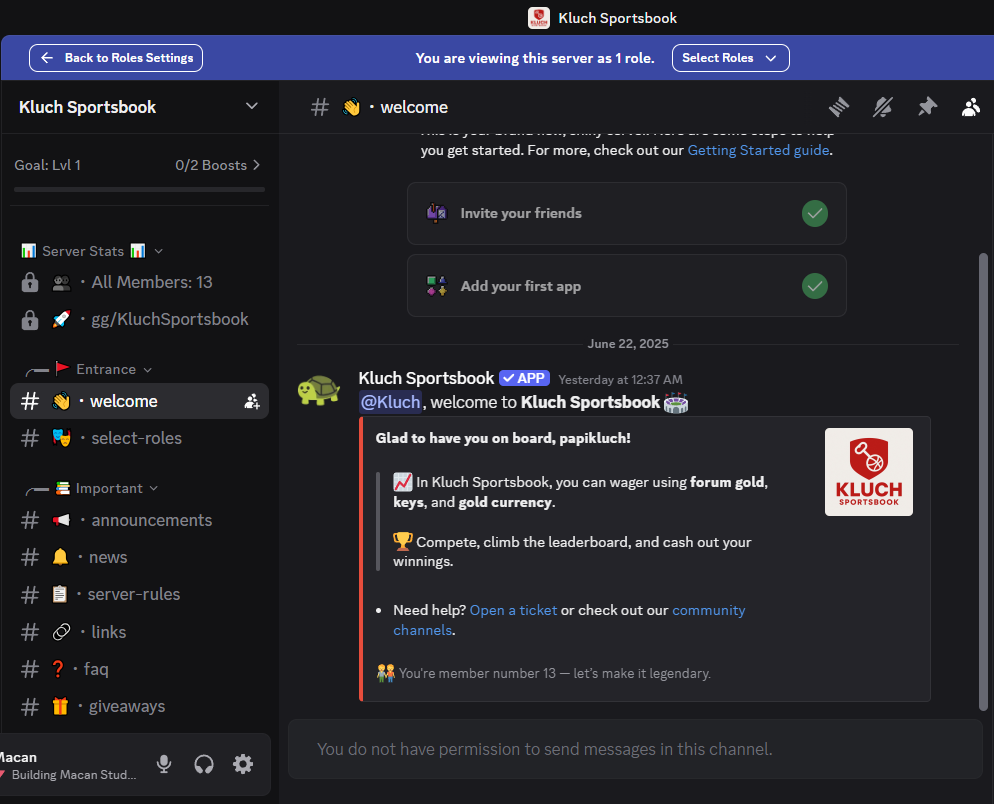
Task: Open the Add your first app card
Action: pyautogui.click(x=626, y=286)
